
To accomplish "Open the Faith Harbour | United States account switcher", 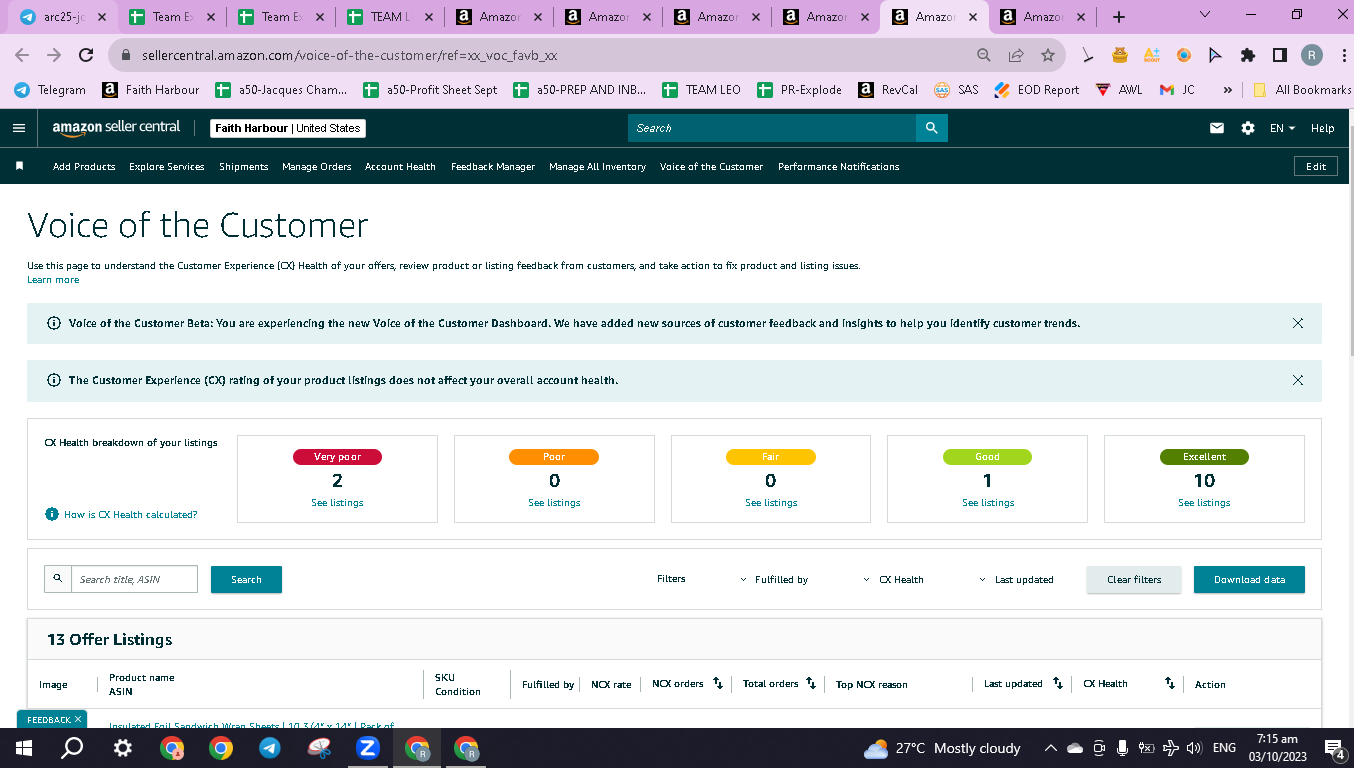I will click(288, 128).
